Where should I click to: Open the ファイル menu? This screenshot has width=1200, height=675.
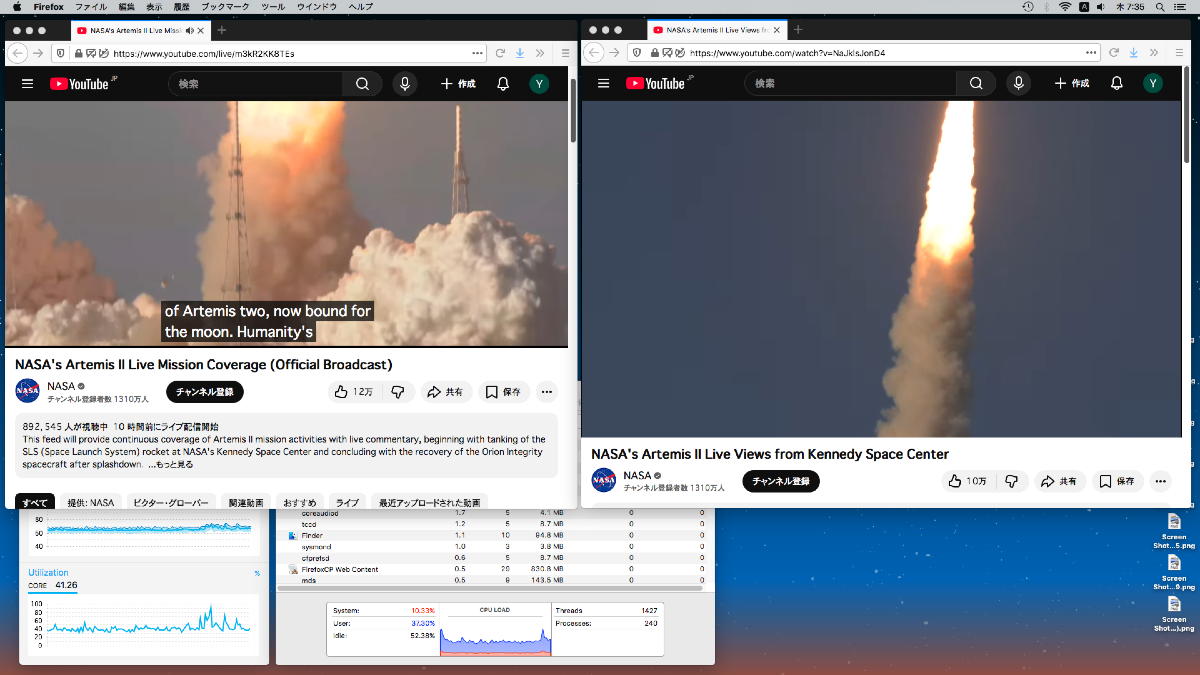[91, 7]
